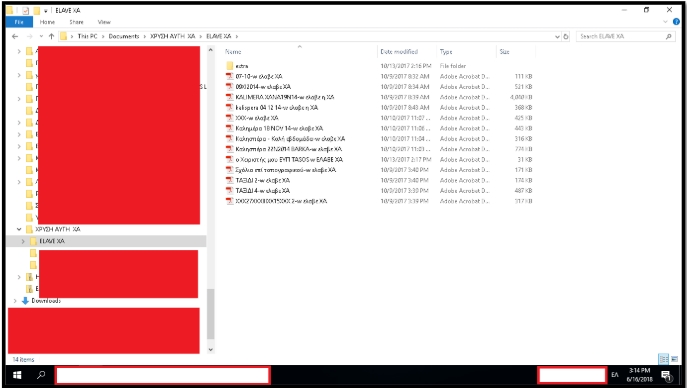This screenshot has width=687, height=388.
Task: Select the PDF icon of KALIMERA XANA file
Action: click(230, 97)
